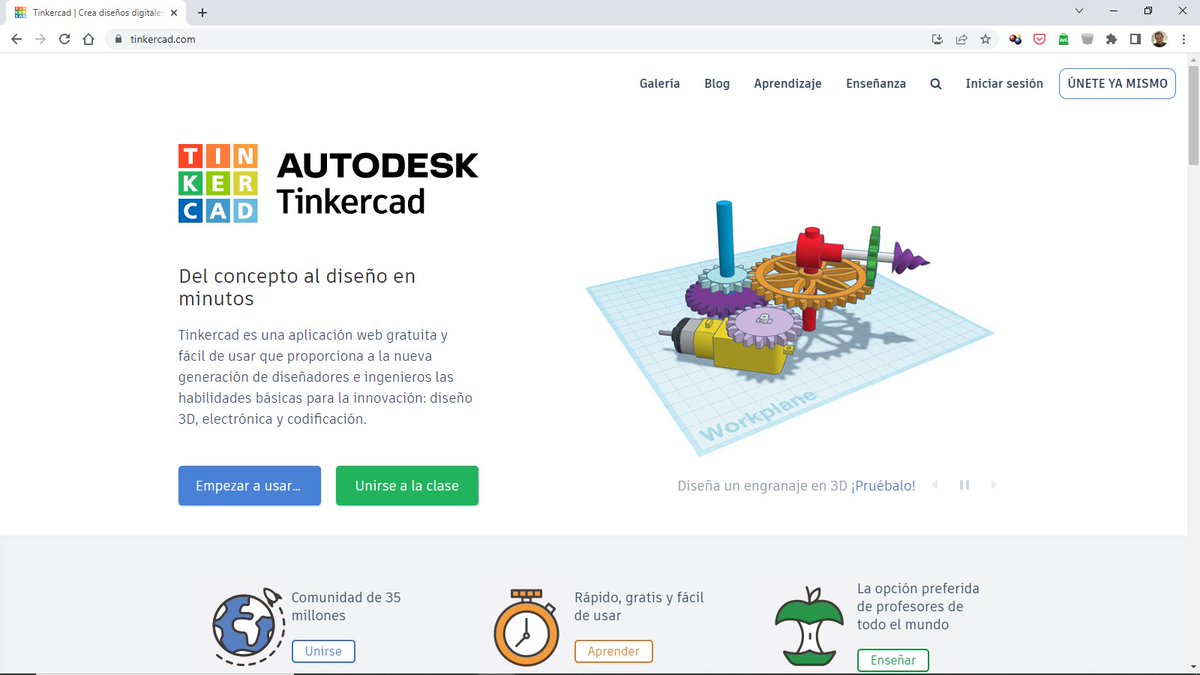Select the Tinkercad browser tab

tap(98, 13)
